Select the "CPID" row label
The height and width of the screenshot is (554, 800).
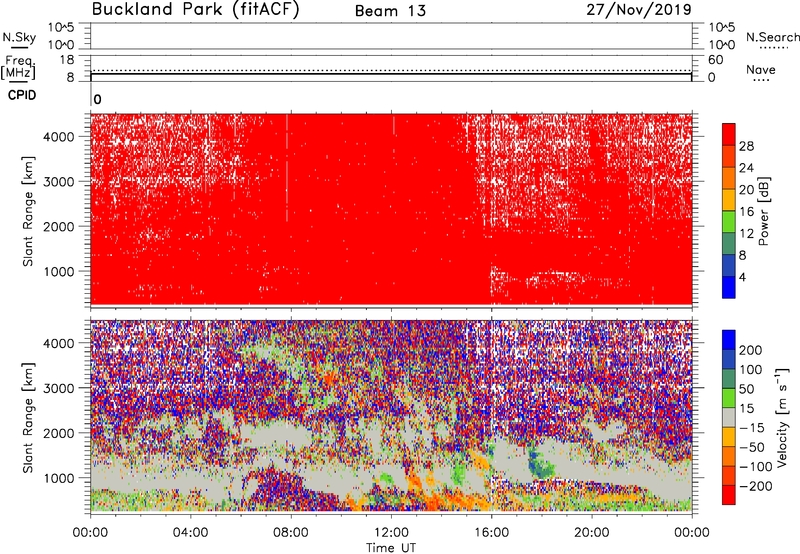(x=22, y=95)
